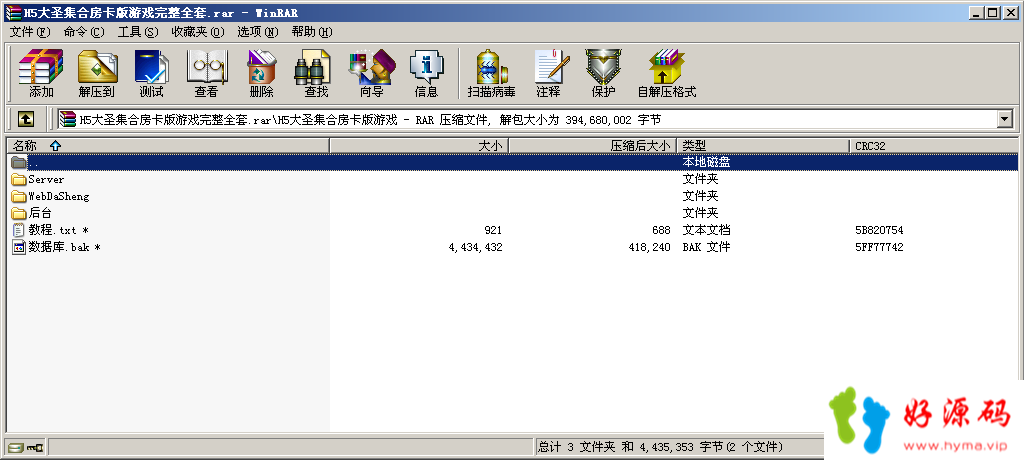
Task: Select the 后台 folder name
Action: coord(40,213)
